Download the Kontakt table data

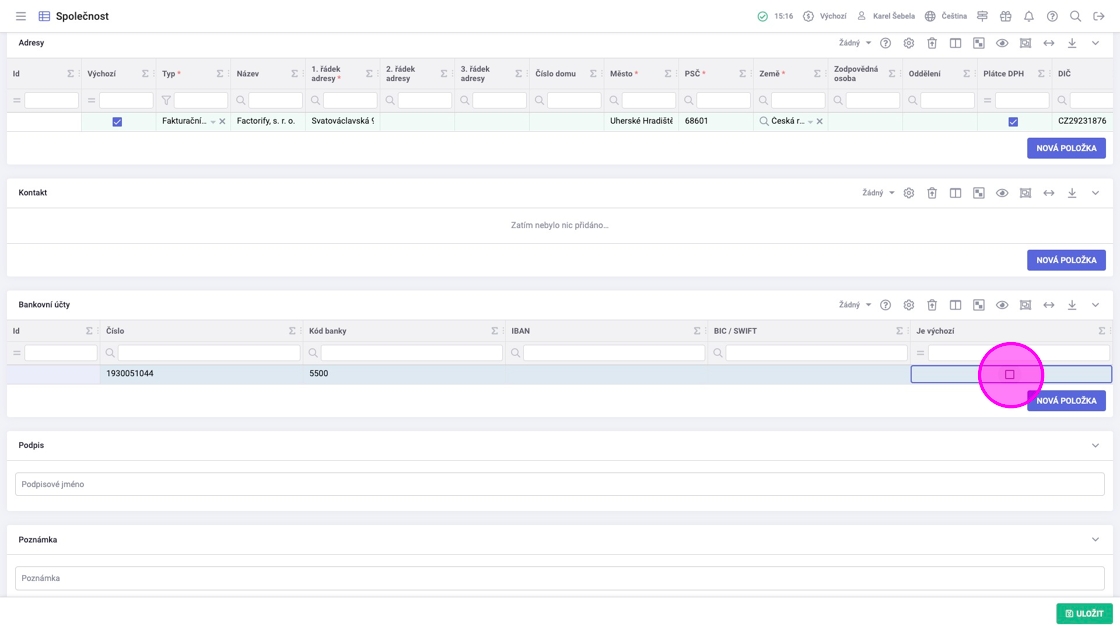pyautogui.click(x=1072, y=193)
